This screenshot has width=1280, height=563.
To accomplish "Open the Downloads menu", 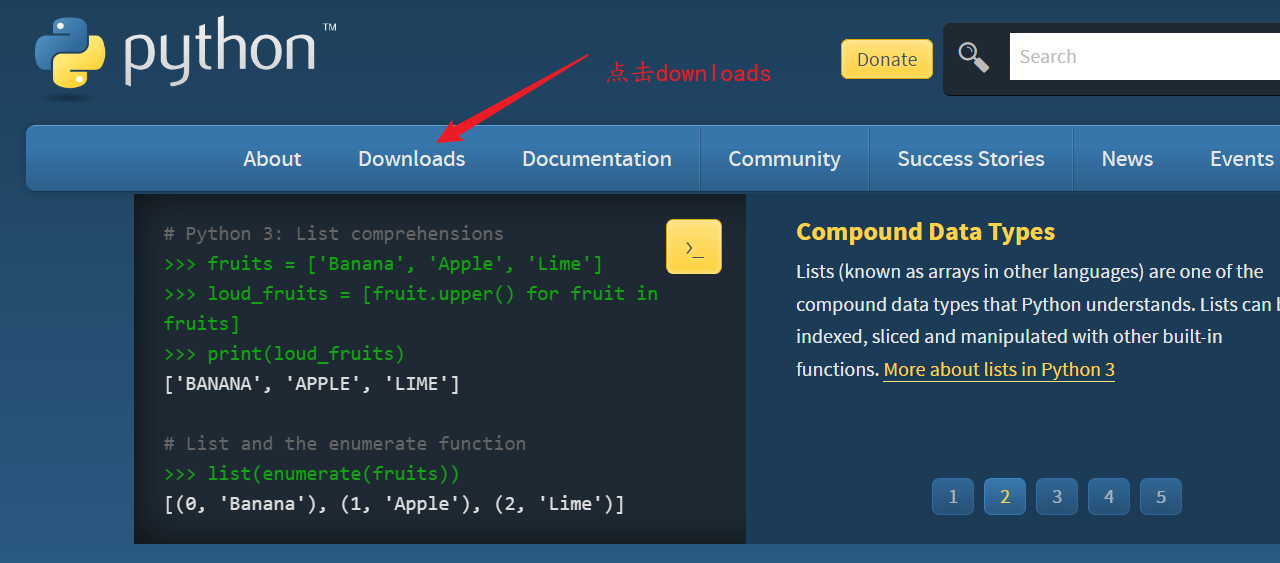I will coord(412,159).
